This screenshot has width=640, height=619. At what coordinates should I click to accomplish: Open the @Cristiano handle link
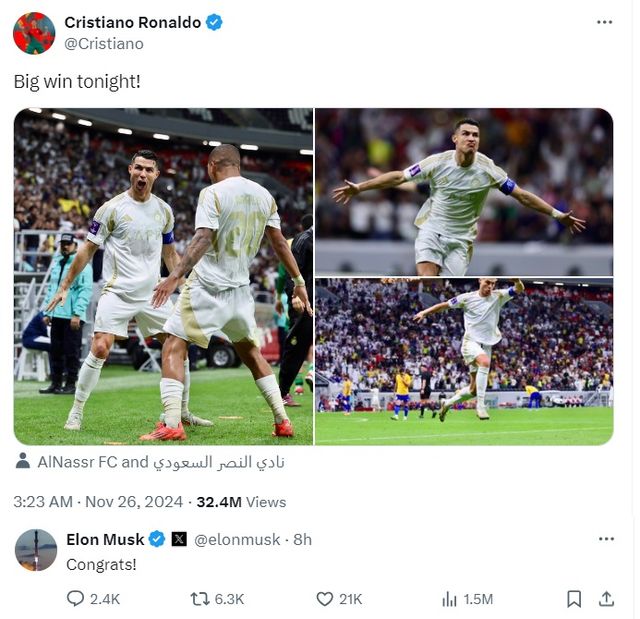coord(104,44)
